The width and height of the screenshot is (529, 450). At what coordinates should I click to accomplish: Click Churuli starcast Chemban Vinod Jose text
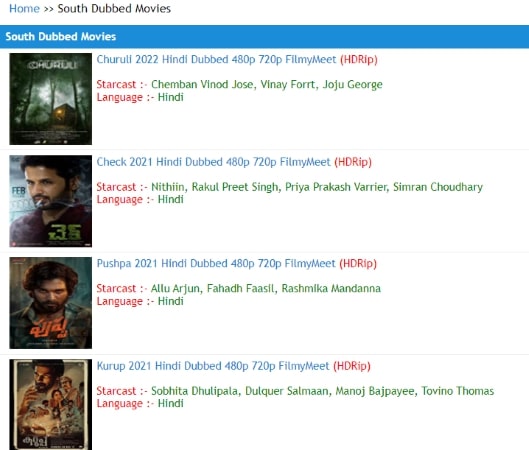[202, 84]
